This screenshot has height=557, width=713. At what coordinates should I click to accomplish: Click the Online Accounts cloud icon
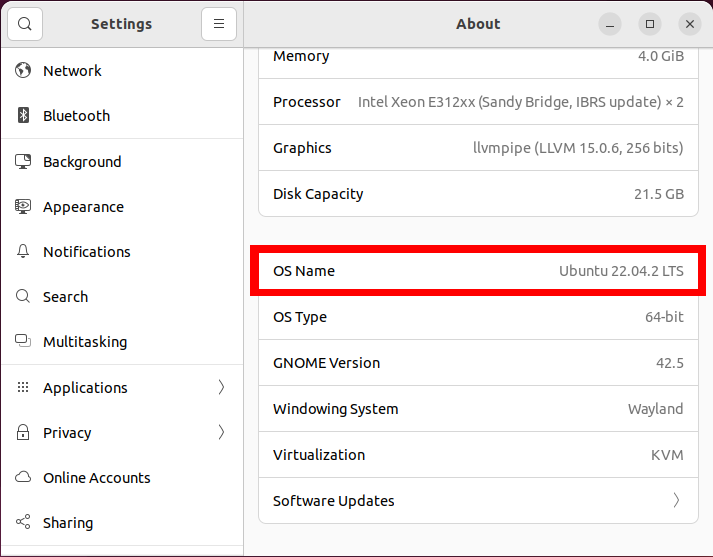point(23,477)
